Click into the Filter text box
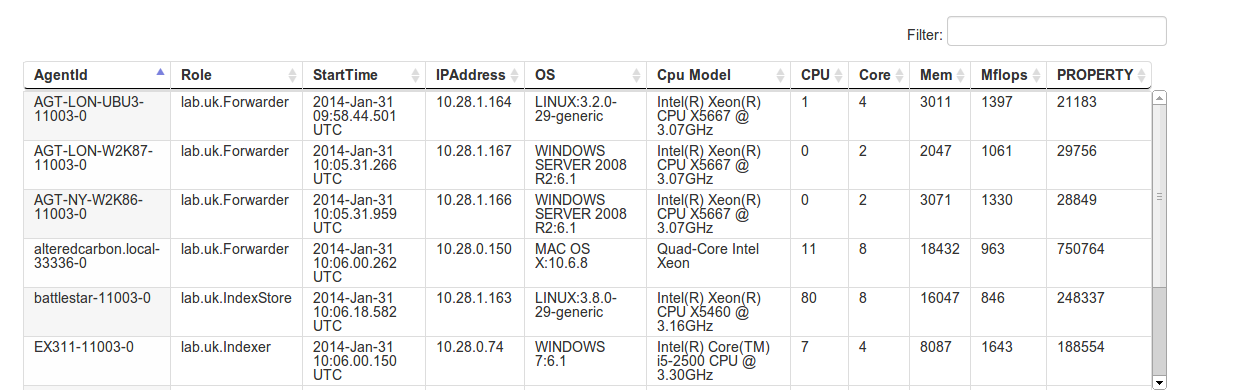The image size is (1257, 391). [1056, 31]
